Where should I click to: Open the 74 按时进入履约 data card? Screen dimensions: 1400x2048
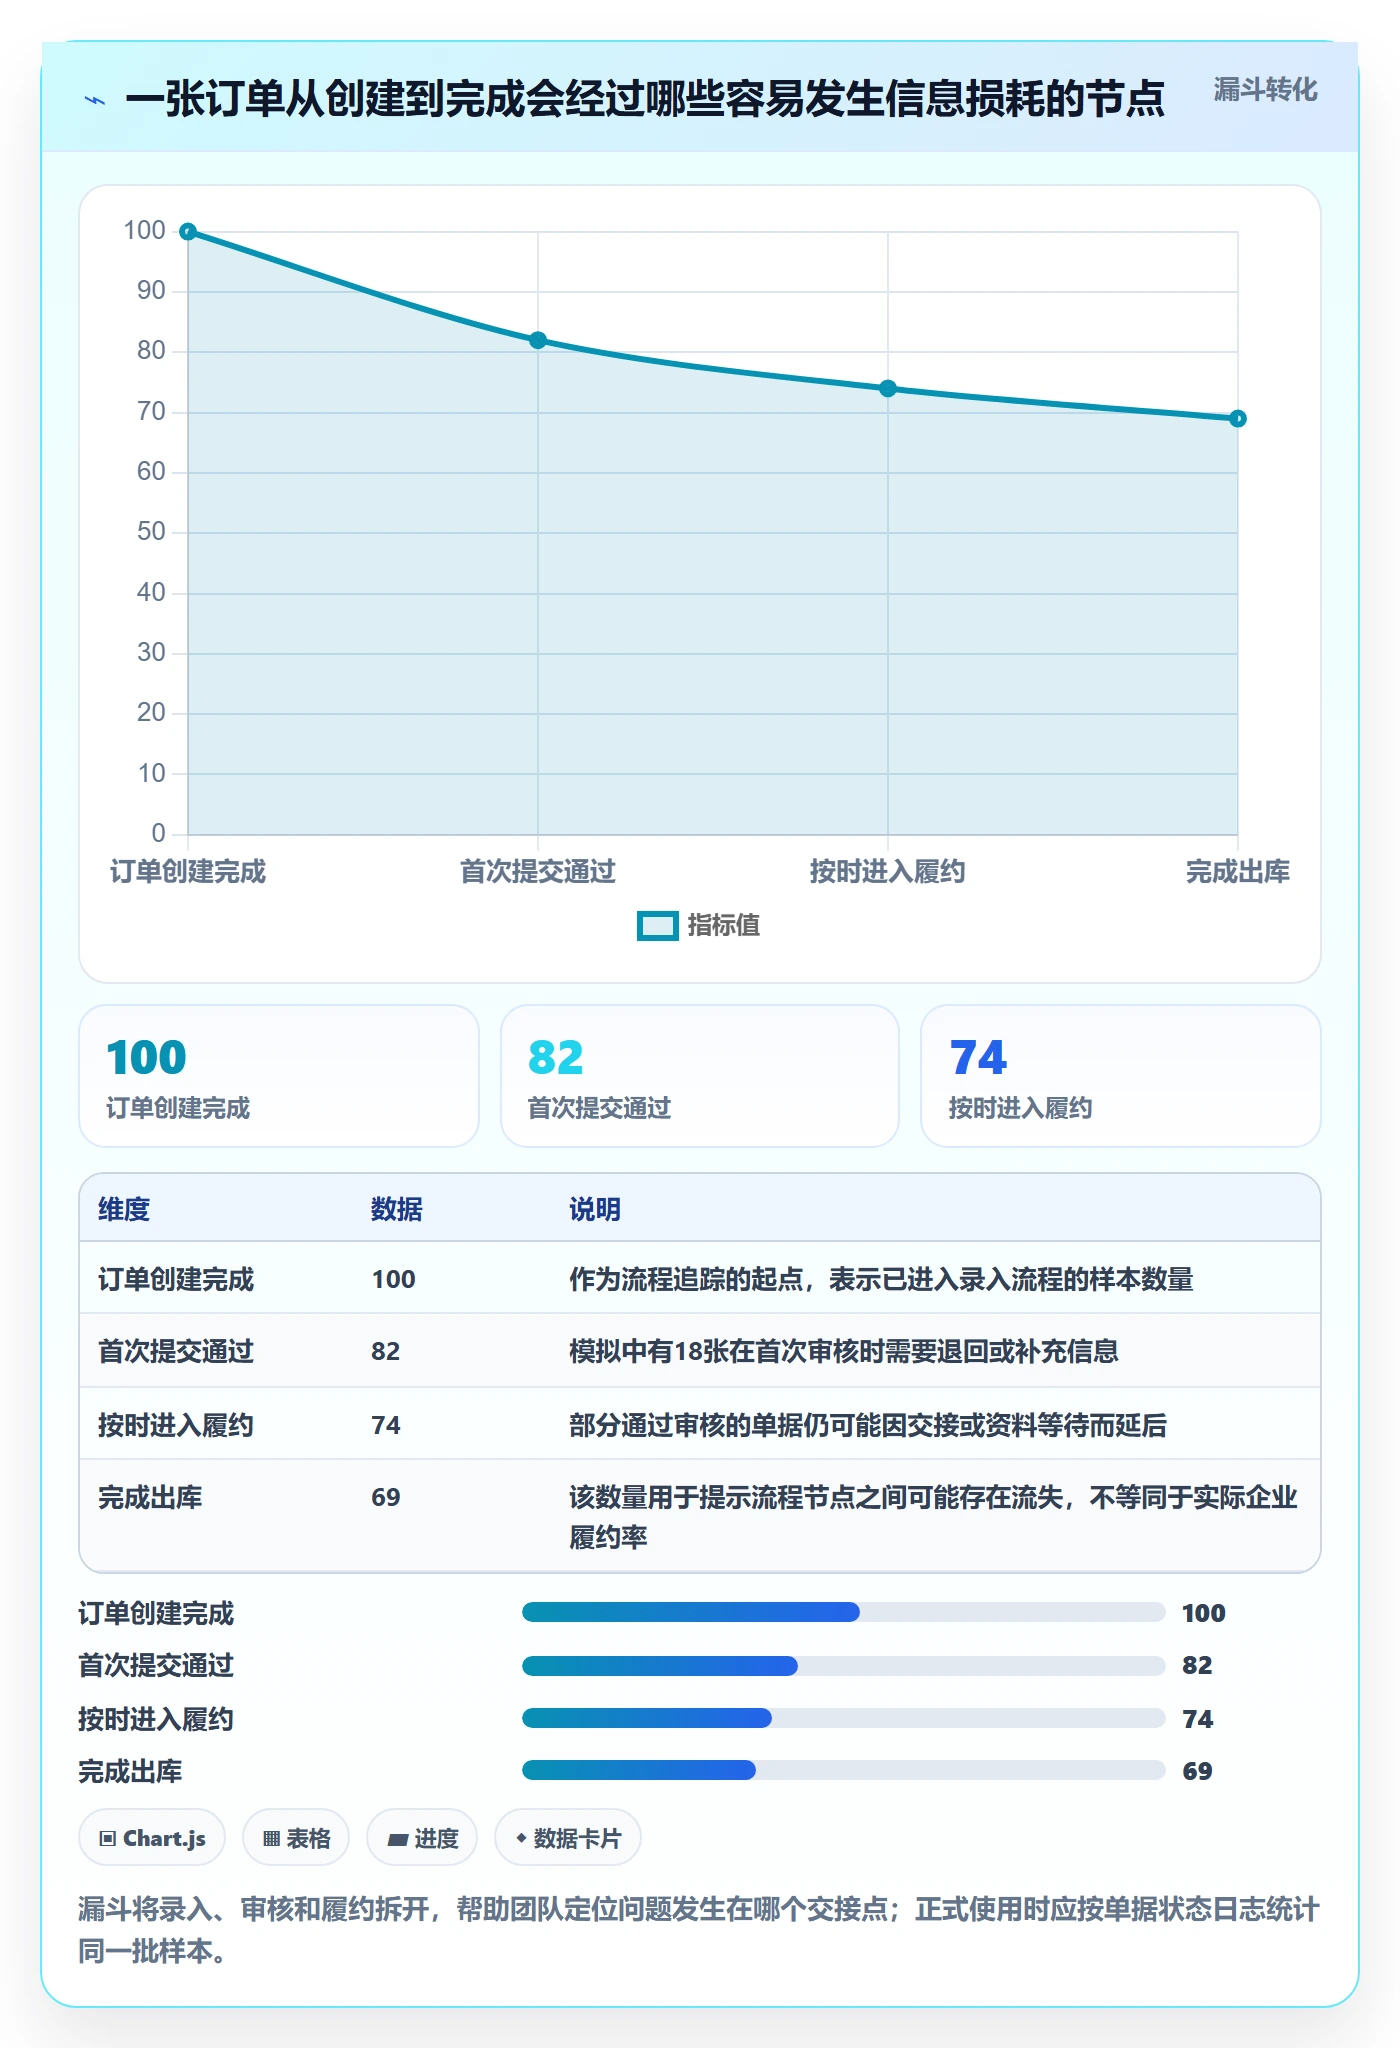pyautogui.click(x=1121, y=1076)
